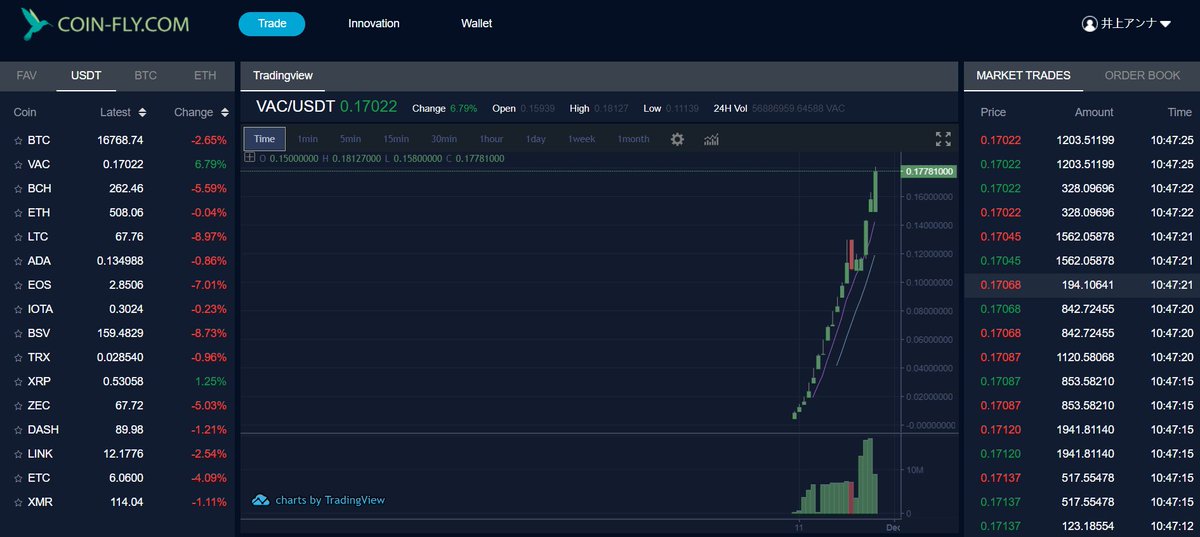1200x537 pixels.
Task: Click the 1120.58068 trade amount
Action: 1085,357
